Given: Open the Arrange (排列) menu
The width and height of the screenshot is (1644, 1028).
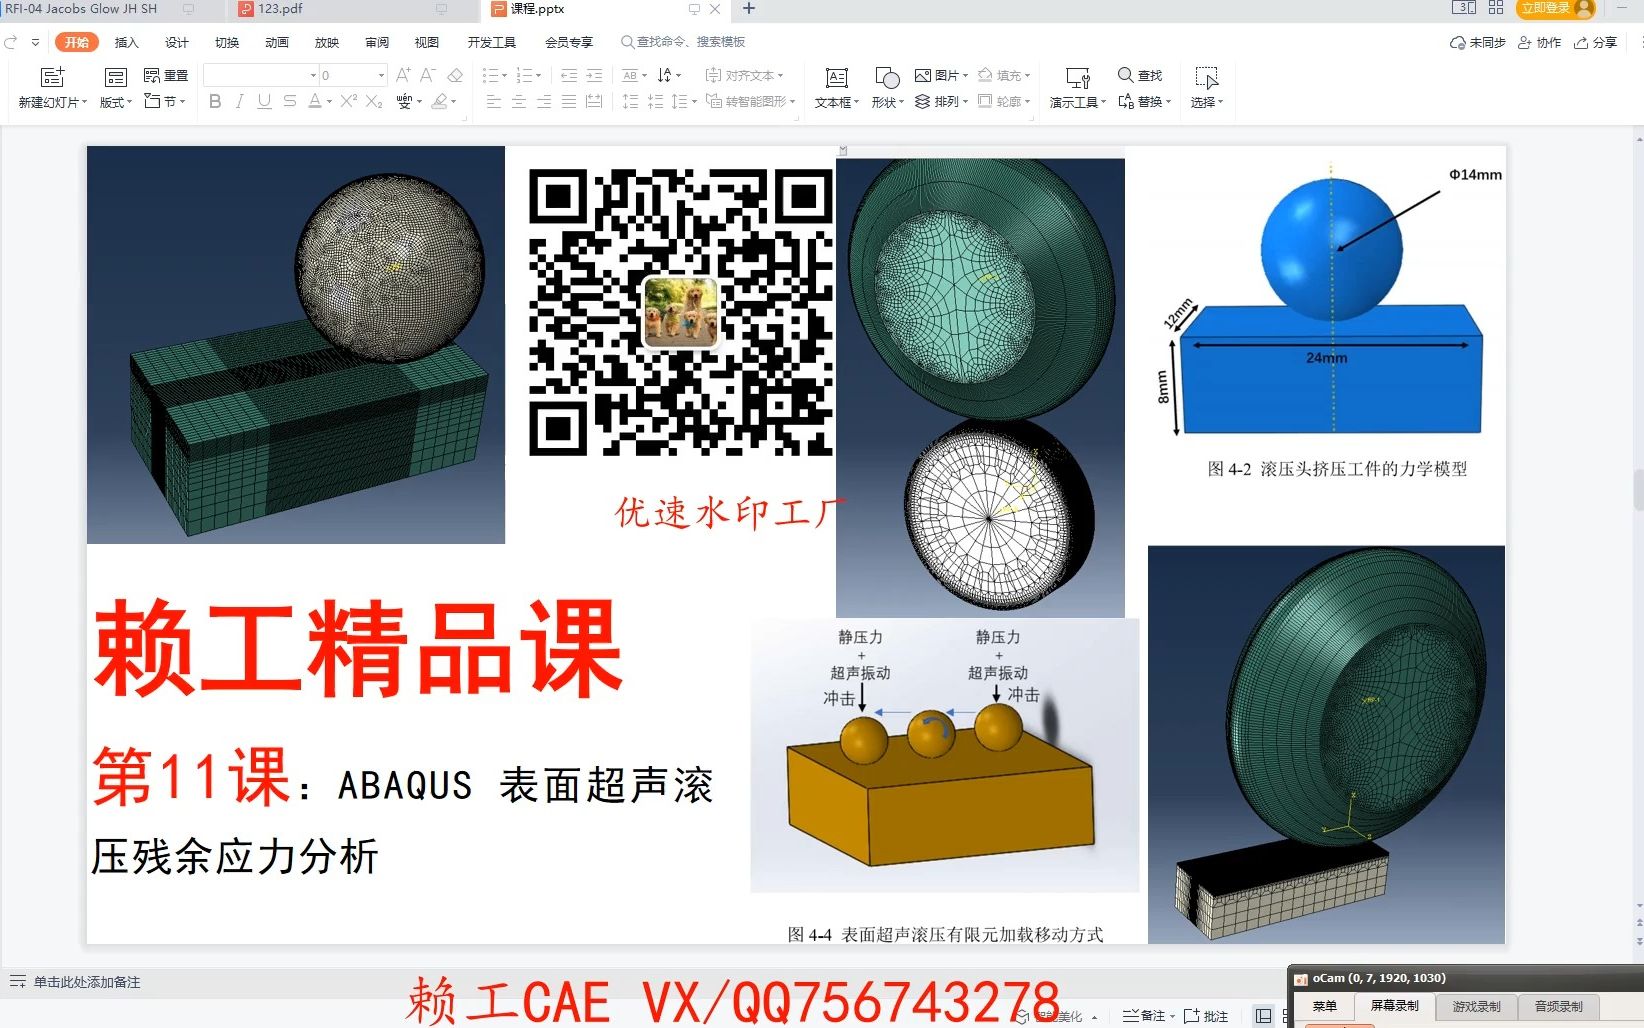Looking at the screenshot, I should [941, 101].
